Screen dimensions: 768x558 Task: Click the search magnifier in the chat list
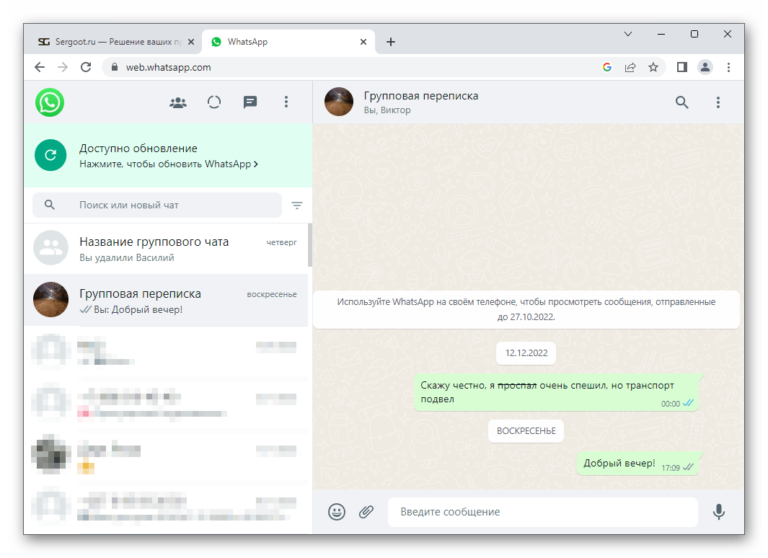(x=49, y=205)
